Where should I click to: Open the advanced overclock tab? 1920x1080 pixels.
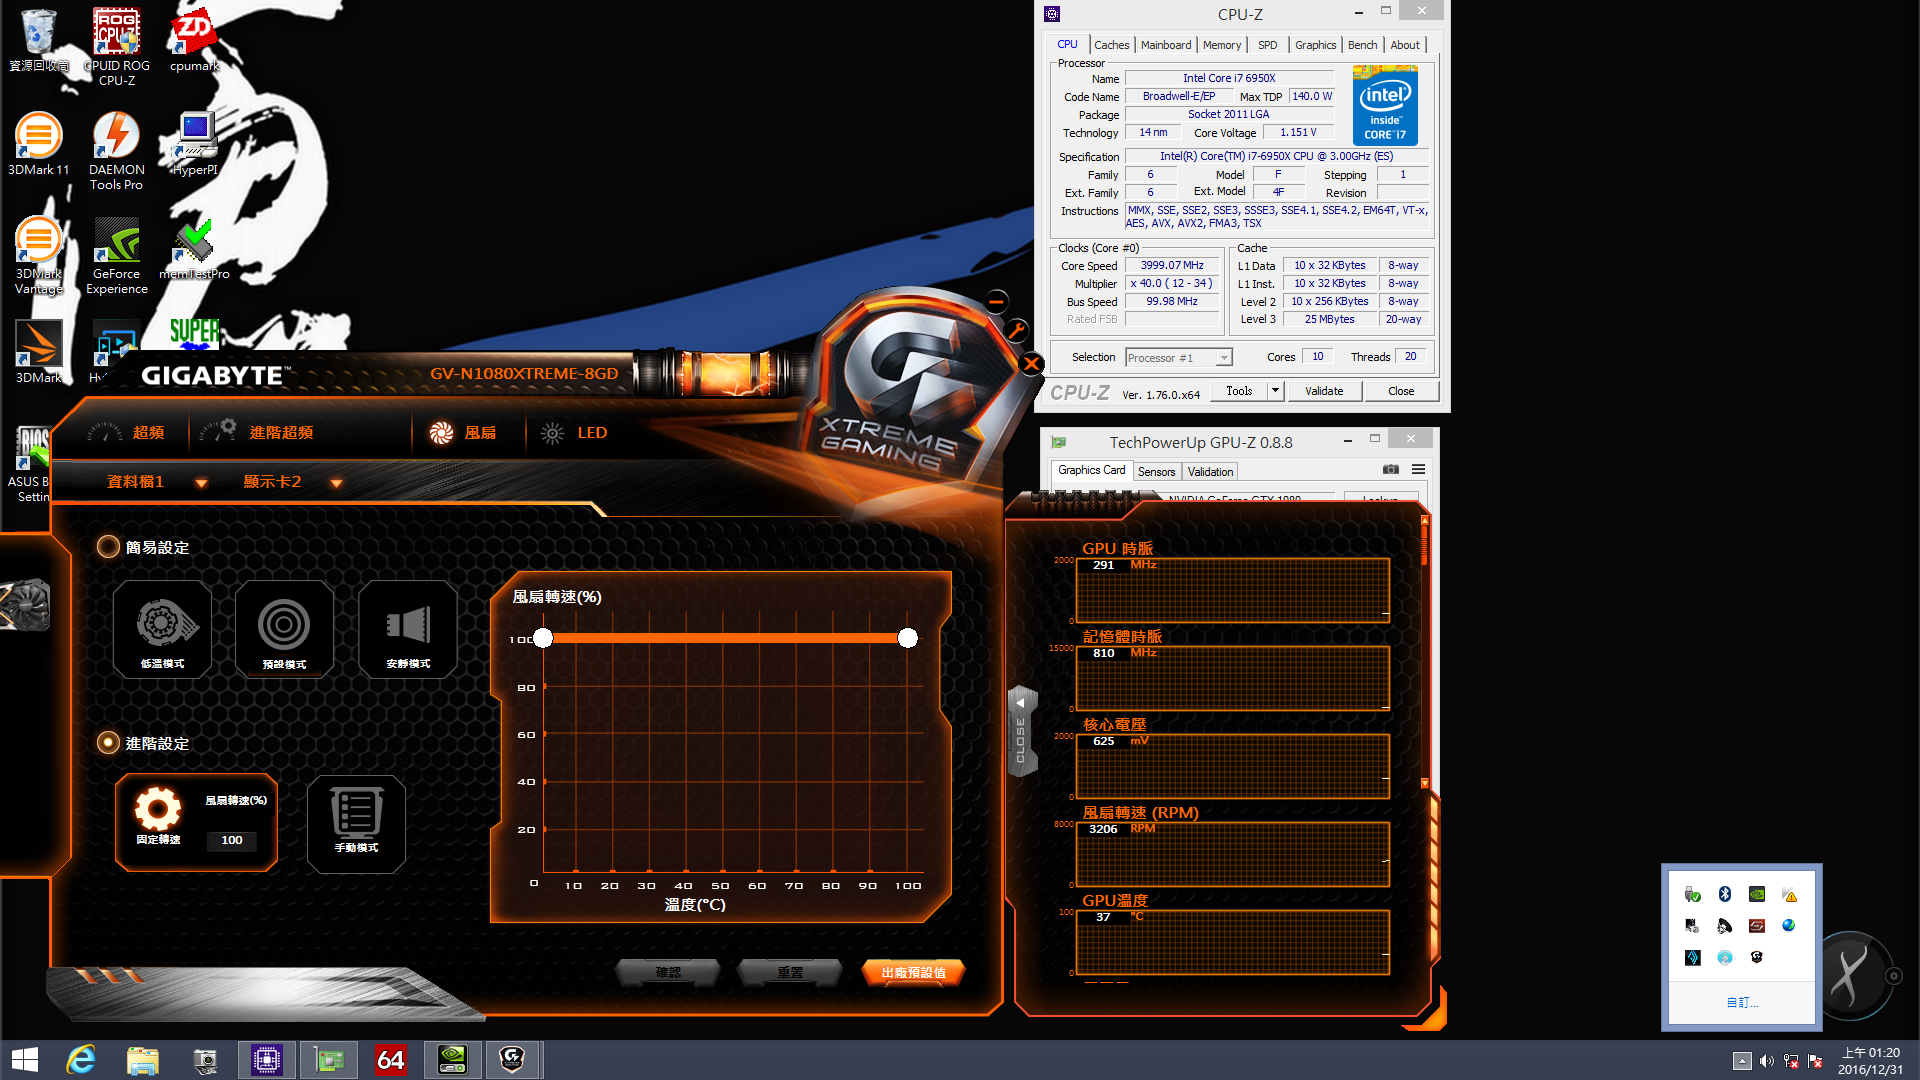[256, 432]
